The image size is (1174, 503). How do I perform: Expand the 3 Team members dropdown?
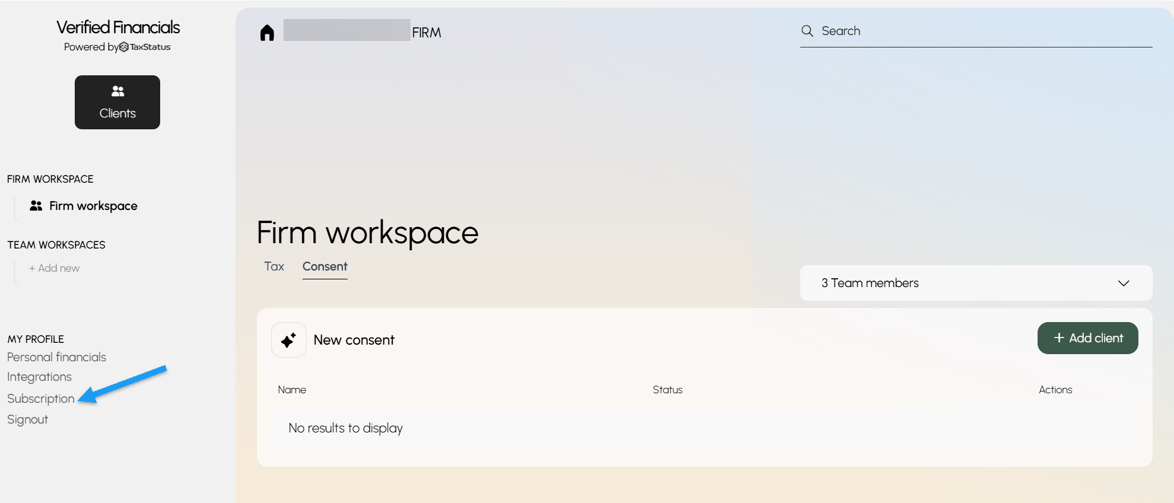[976, 283]
